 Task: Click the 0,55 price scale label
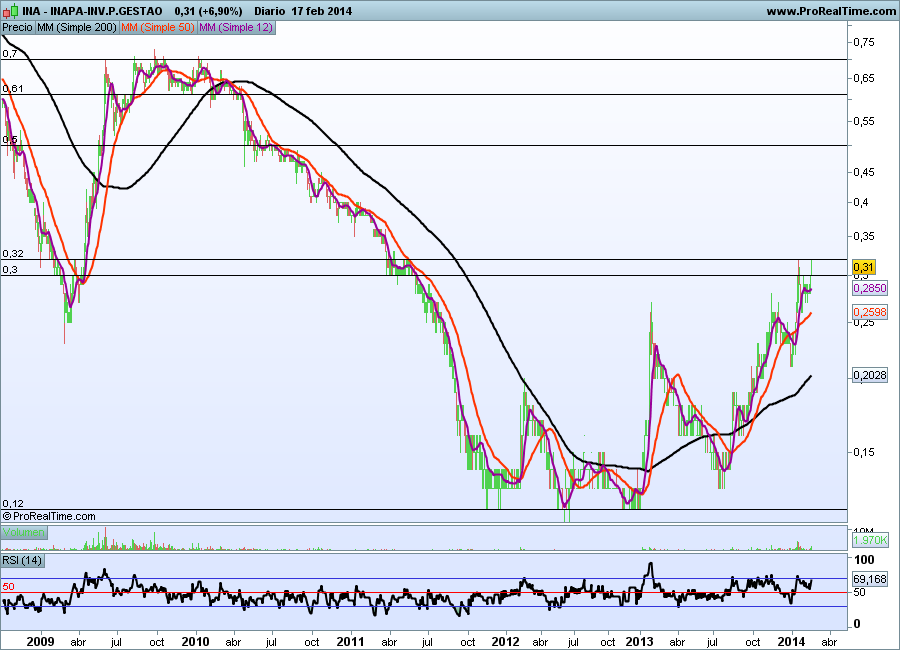point(864,121)
